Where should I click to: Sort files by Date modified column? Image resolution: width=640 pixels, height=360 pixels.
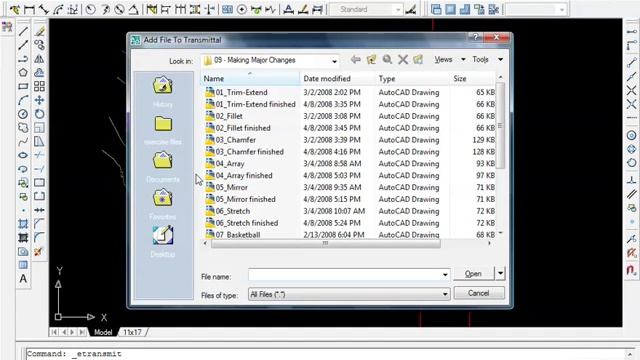[x=337, y=78]
